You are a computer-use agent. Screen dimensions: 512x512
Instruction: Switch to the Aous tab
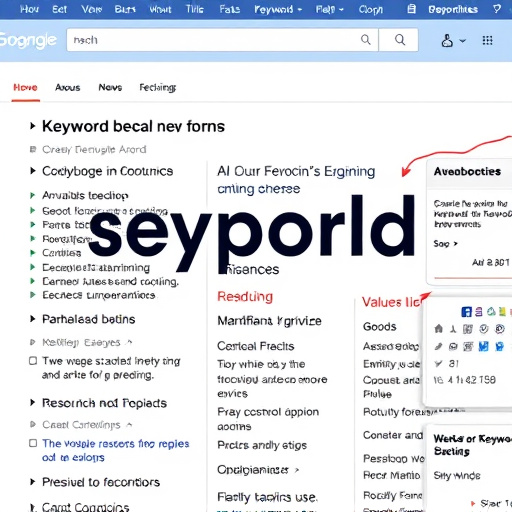[x=68, y=87]
